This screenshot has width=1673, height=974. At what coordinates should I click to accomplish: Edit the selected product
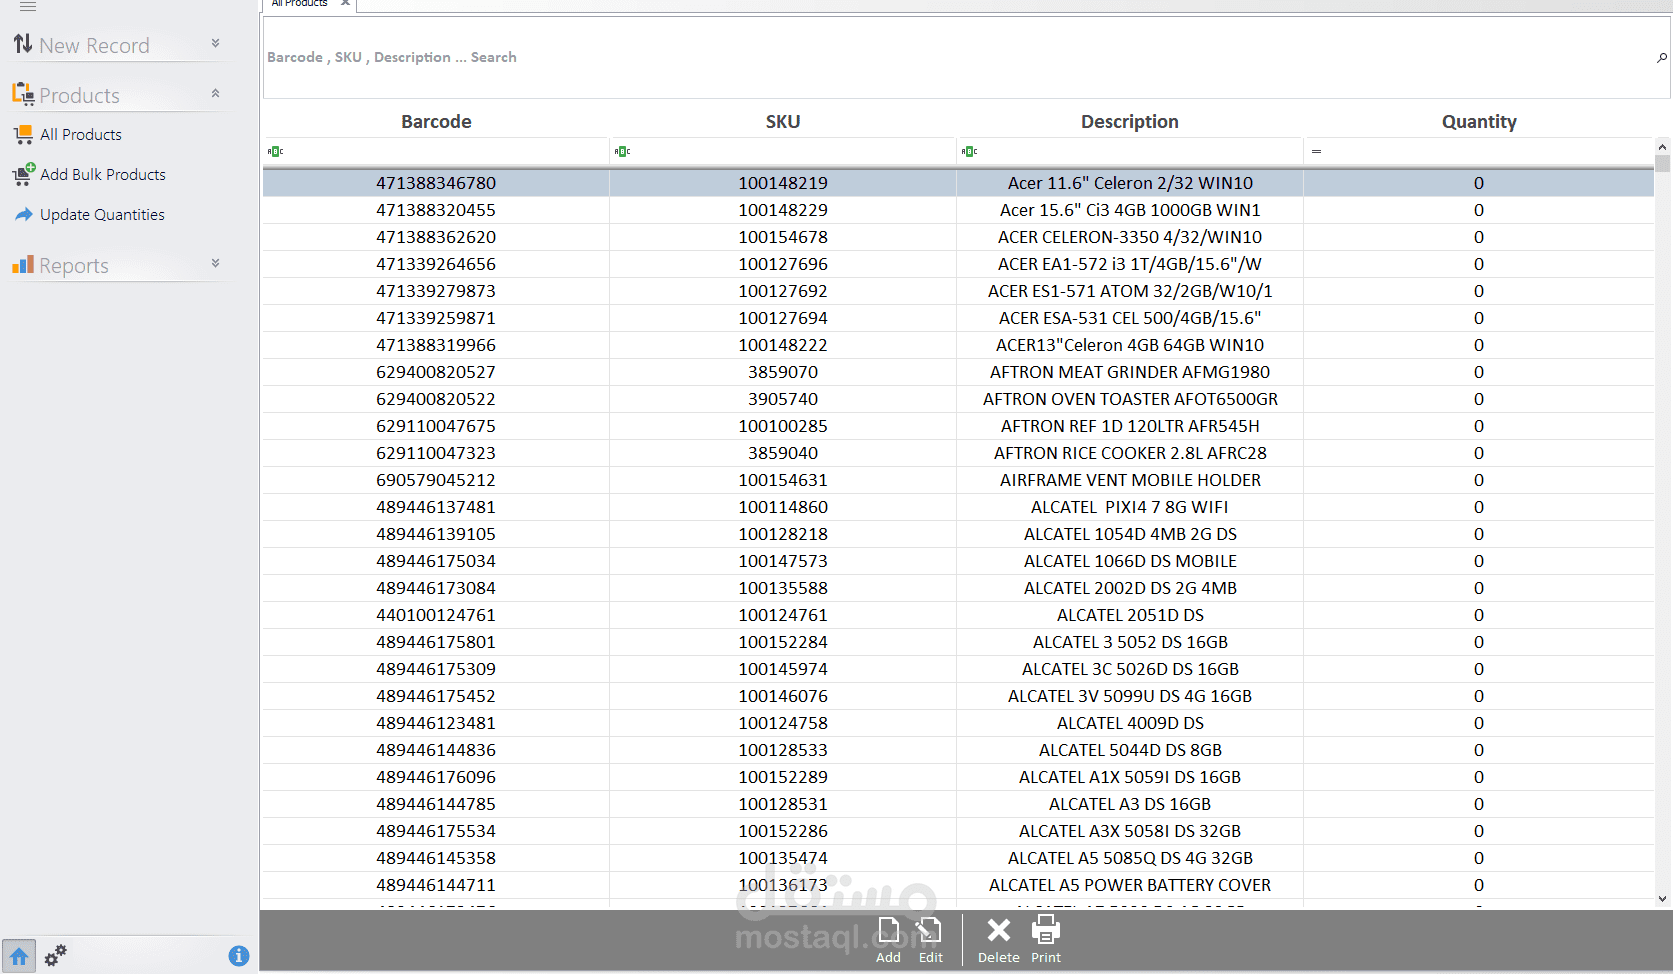pos(930,940)
